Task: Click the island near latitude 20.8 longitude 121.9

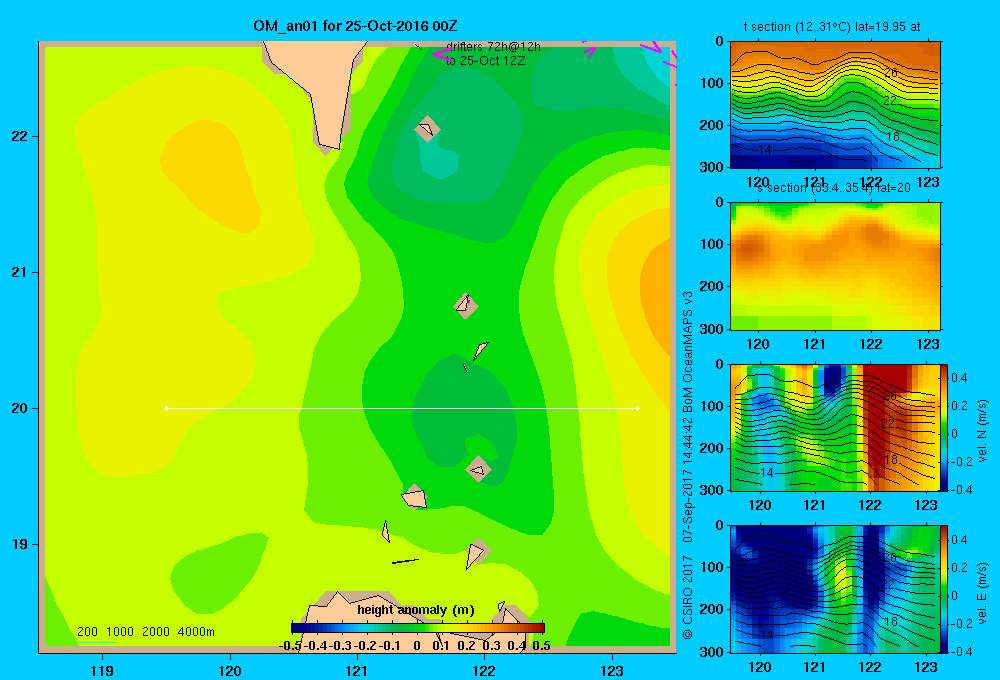Action: pyautogui.click(x=466, y=305)
